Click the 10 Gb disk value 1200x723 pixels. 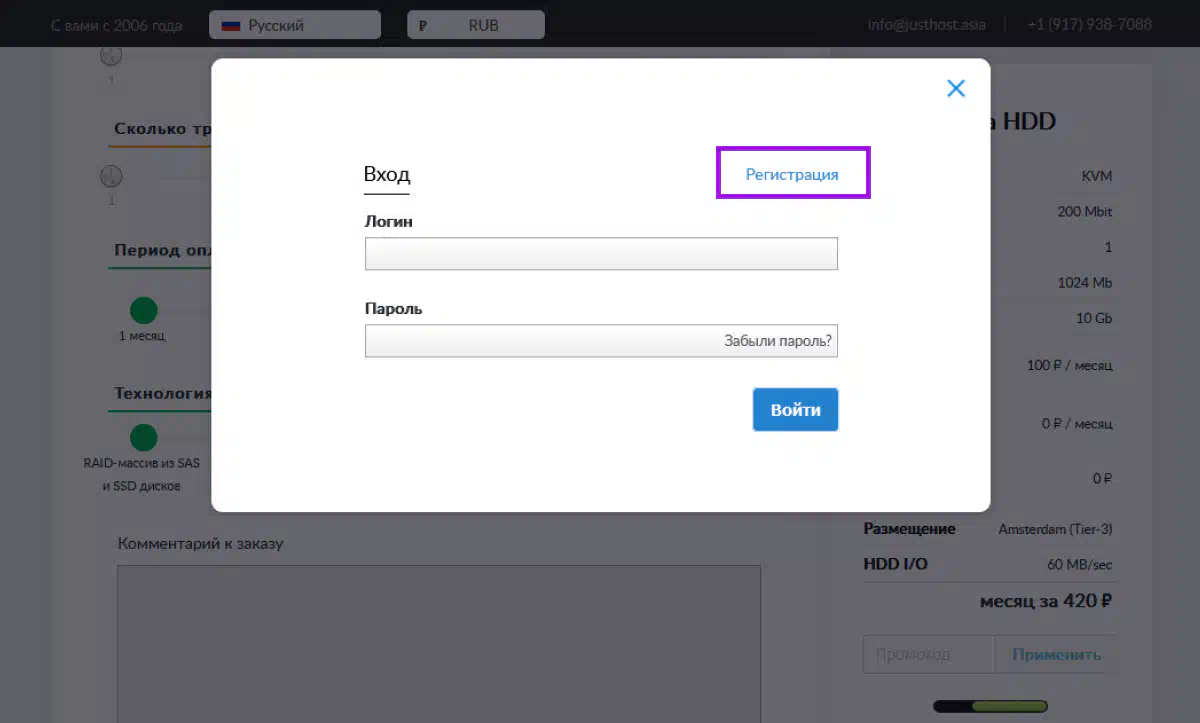tap(1094, 318)
